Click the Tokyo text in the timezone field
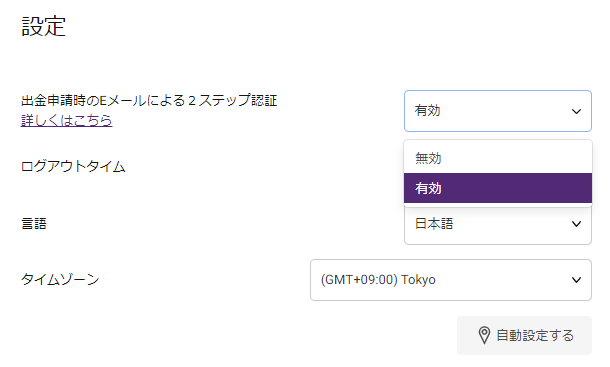Viewport: 610px width, 367px height. (418, 280)
